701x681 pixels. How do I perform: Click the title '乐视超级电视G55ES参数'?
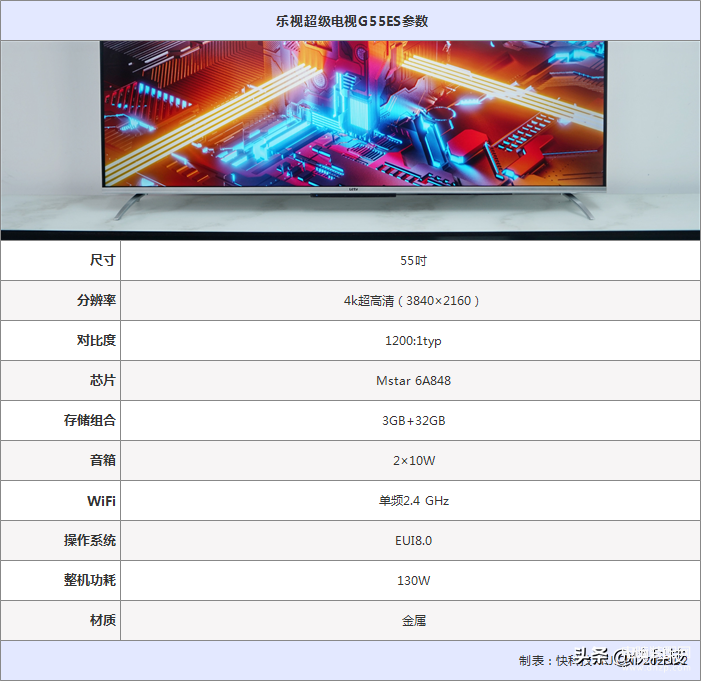tap(352, 21)
